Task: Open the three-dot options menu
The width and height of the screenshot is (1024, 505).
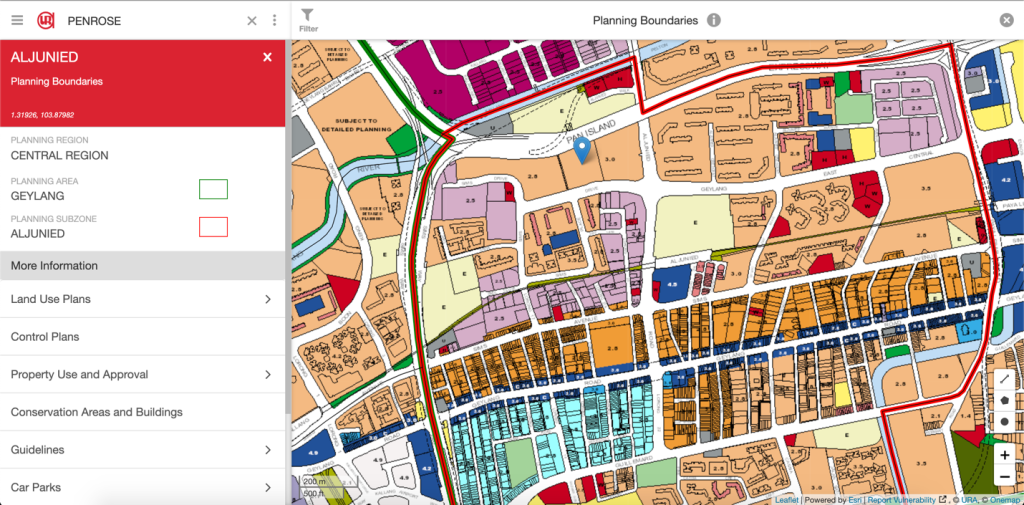Action: [x=273, y=20]
